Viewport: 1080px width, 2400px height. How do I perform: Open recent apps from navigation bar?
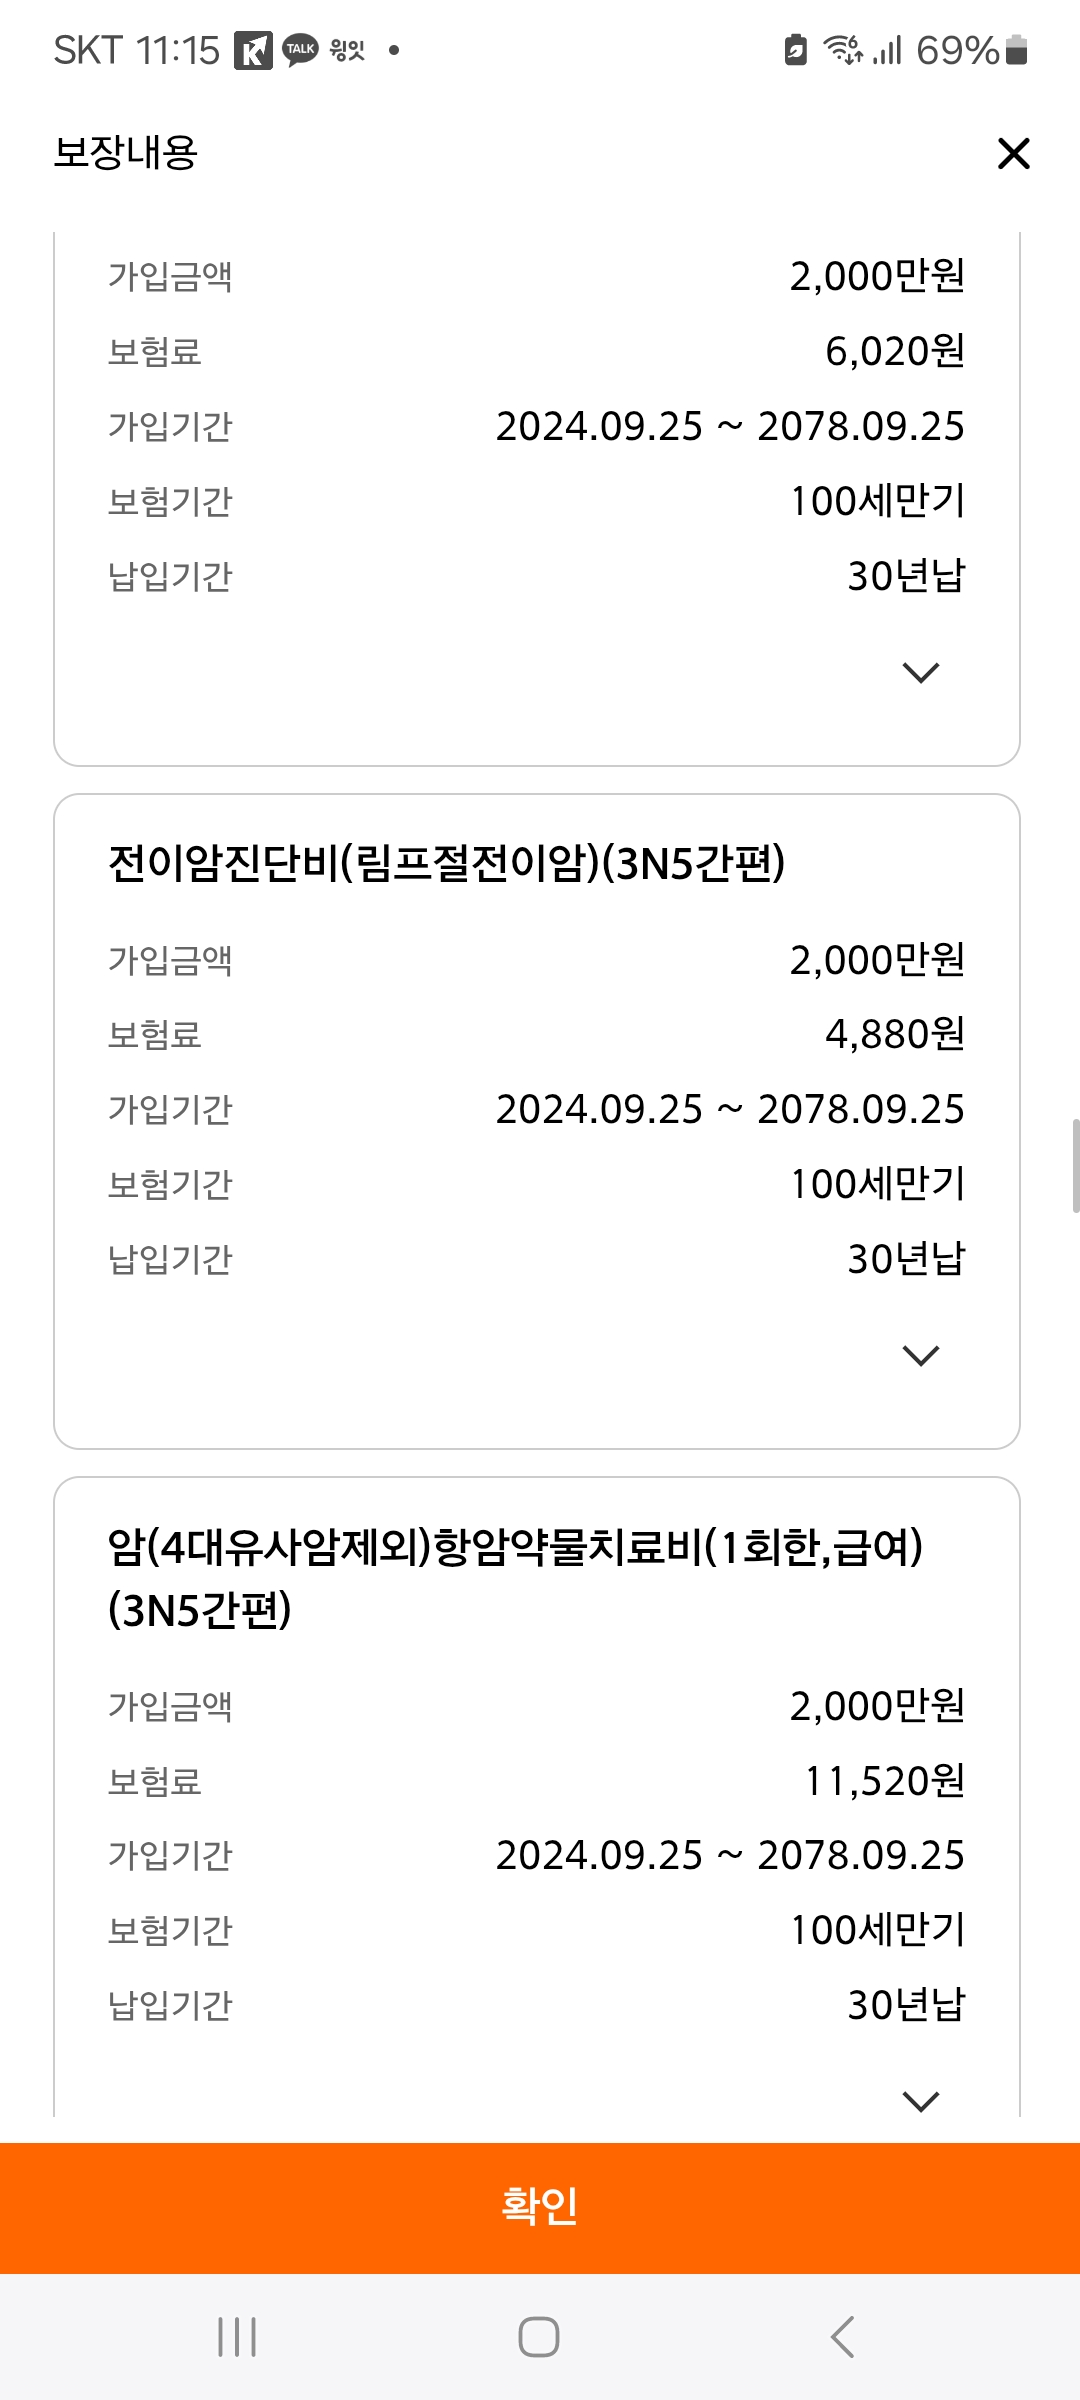pyautogui.click(x=237, y=2337)
